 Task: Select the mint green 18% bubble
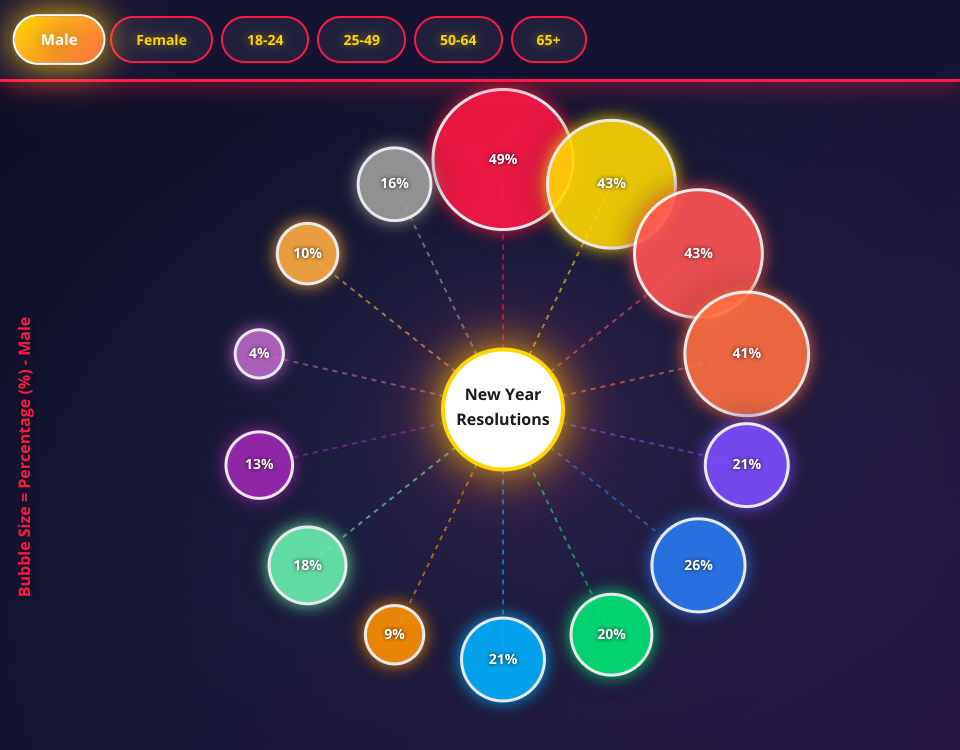tap(307, 565)
